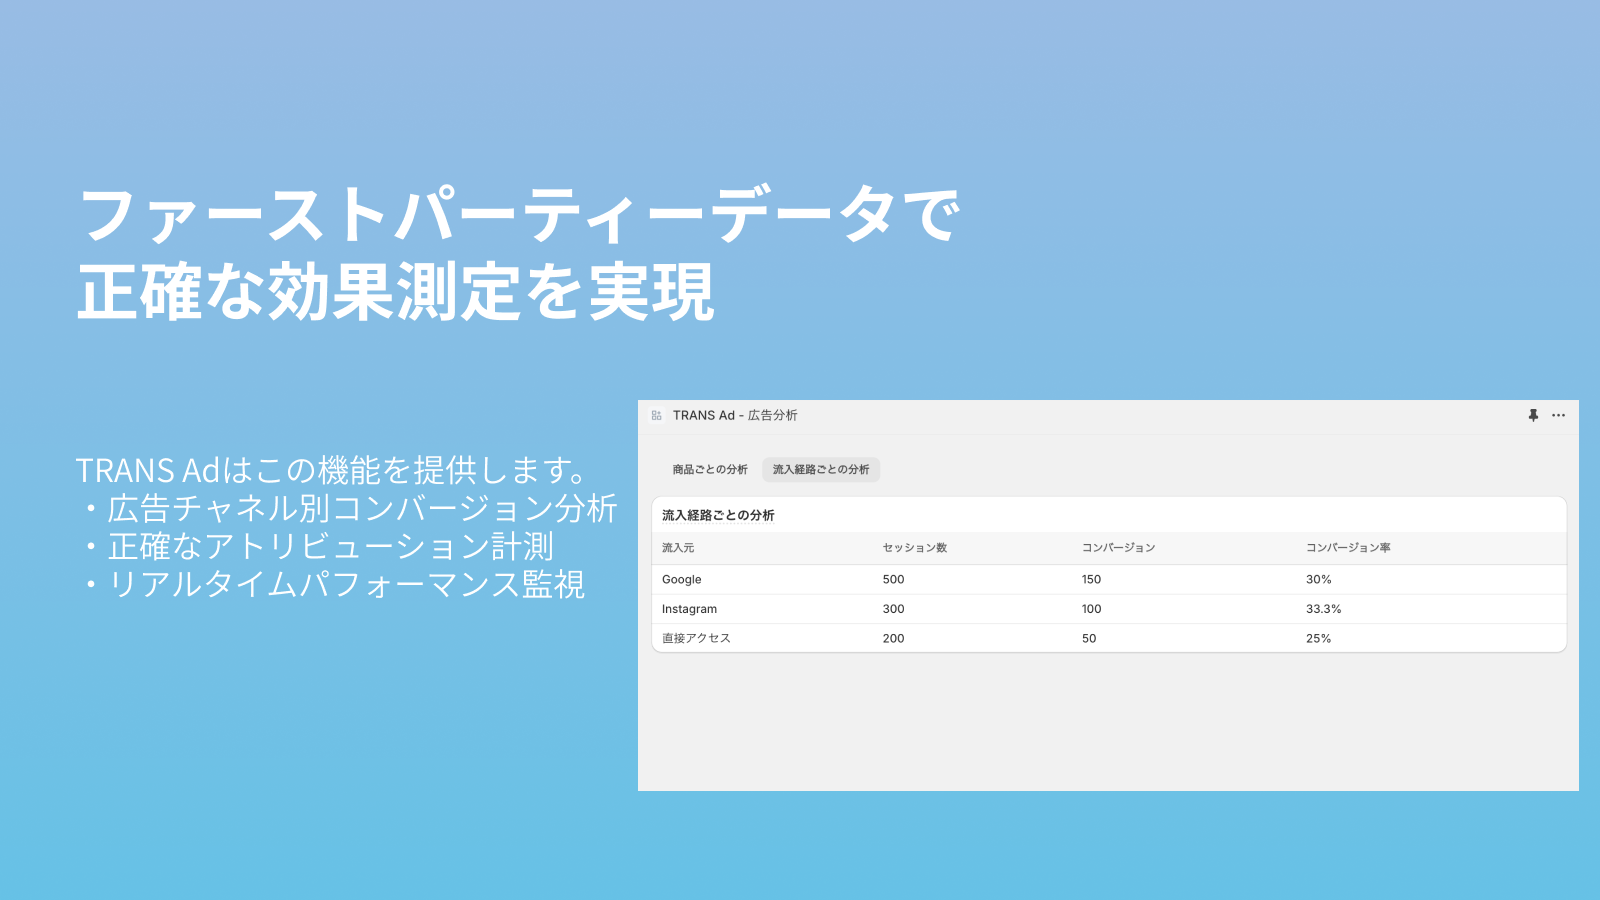
Task: Click Google's conversion value 150
Action: (x=1092, y=579)
